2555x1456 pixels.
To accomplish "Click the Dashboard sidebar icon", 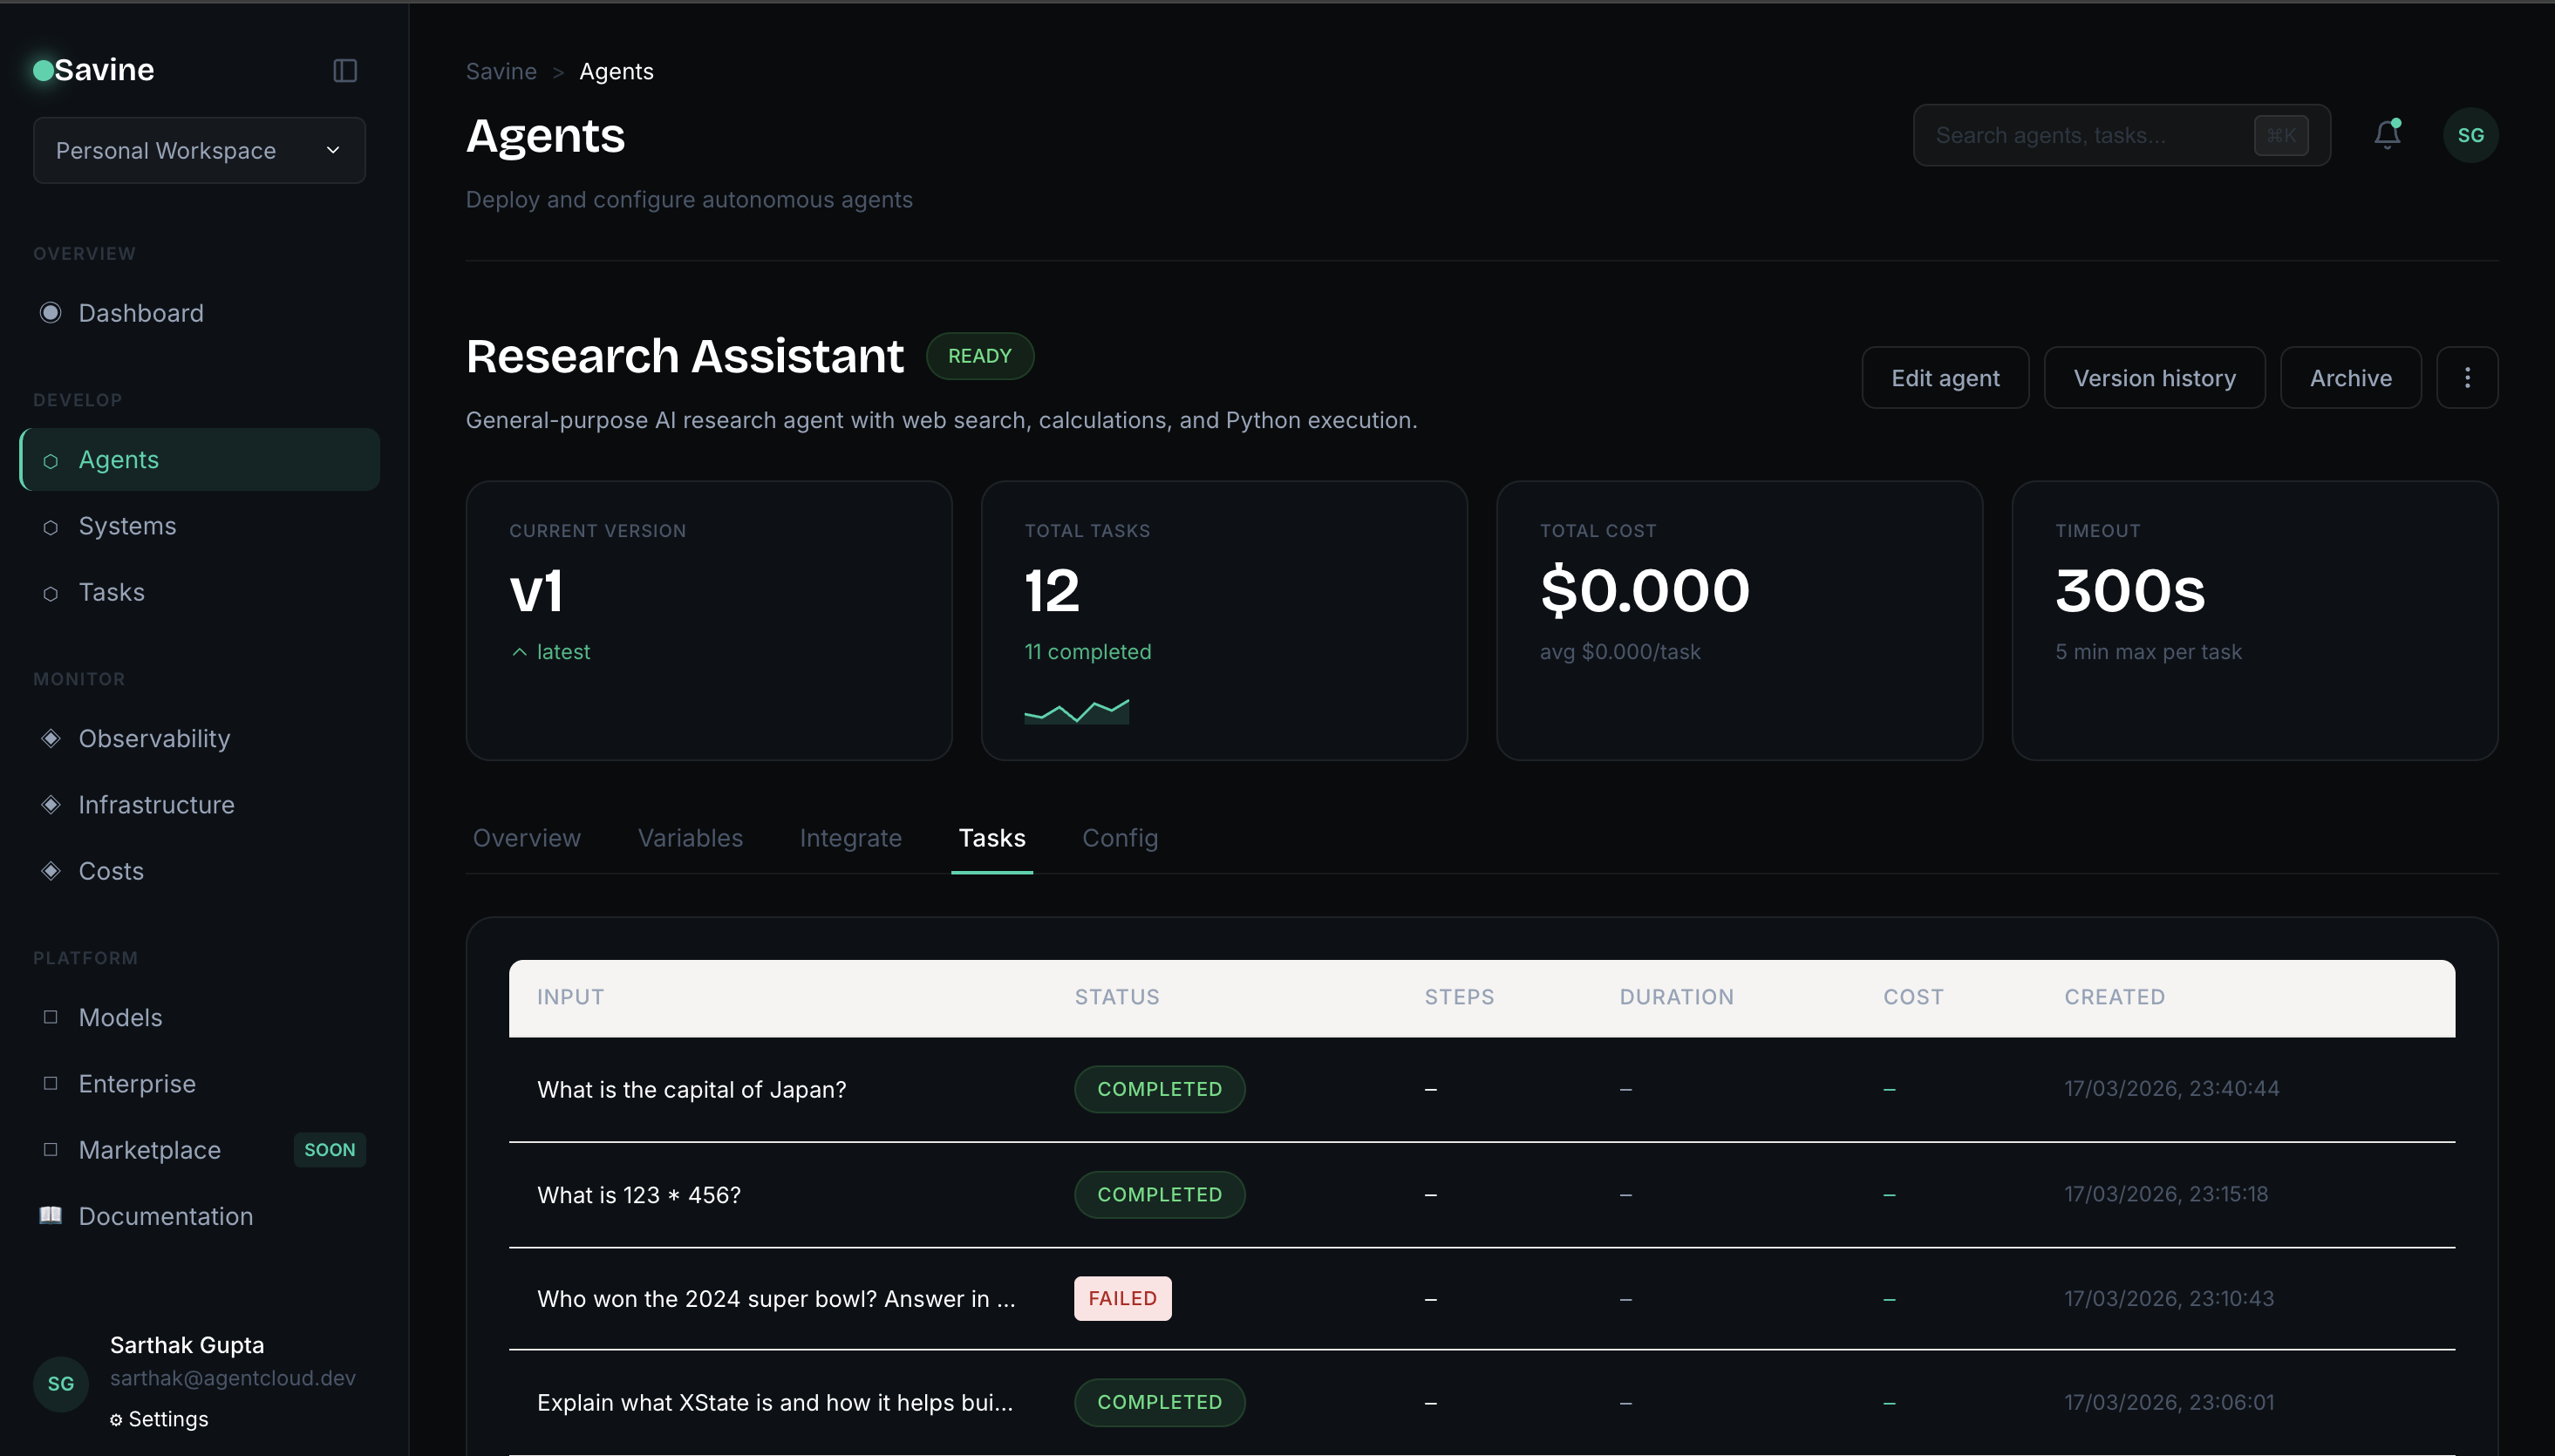I will pyautogui.click(x=50, y=313).
